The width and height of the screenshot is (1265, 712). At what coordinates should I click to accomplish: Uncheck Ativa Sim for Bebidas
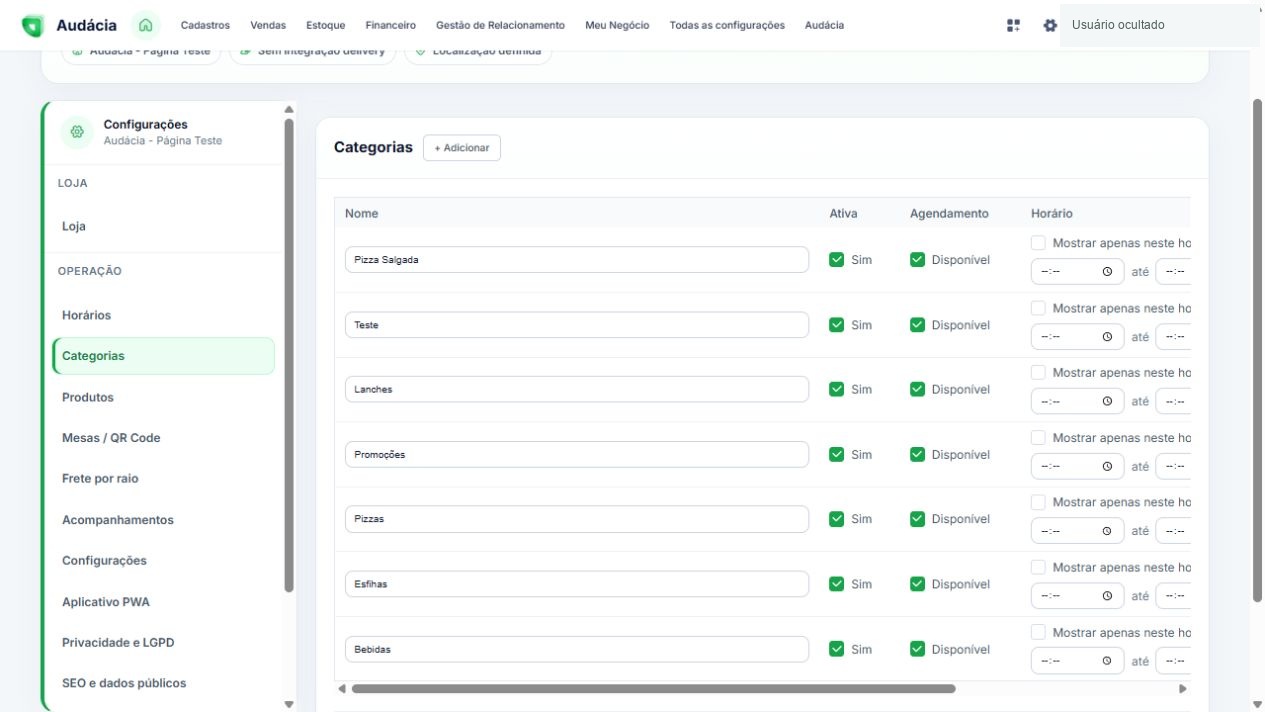[837, 649]
